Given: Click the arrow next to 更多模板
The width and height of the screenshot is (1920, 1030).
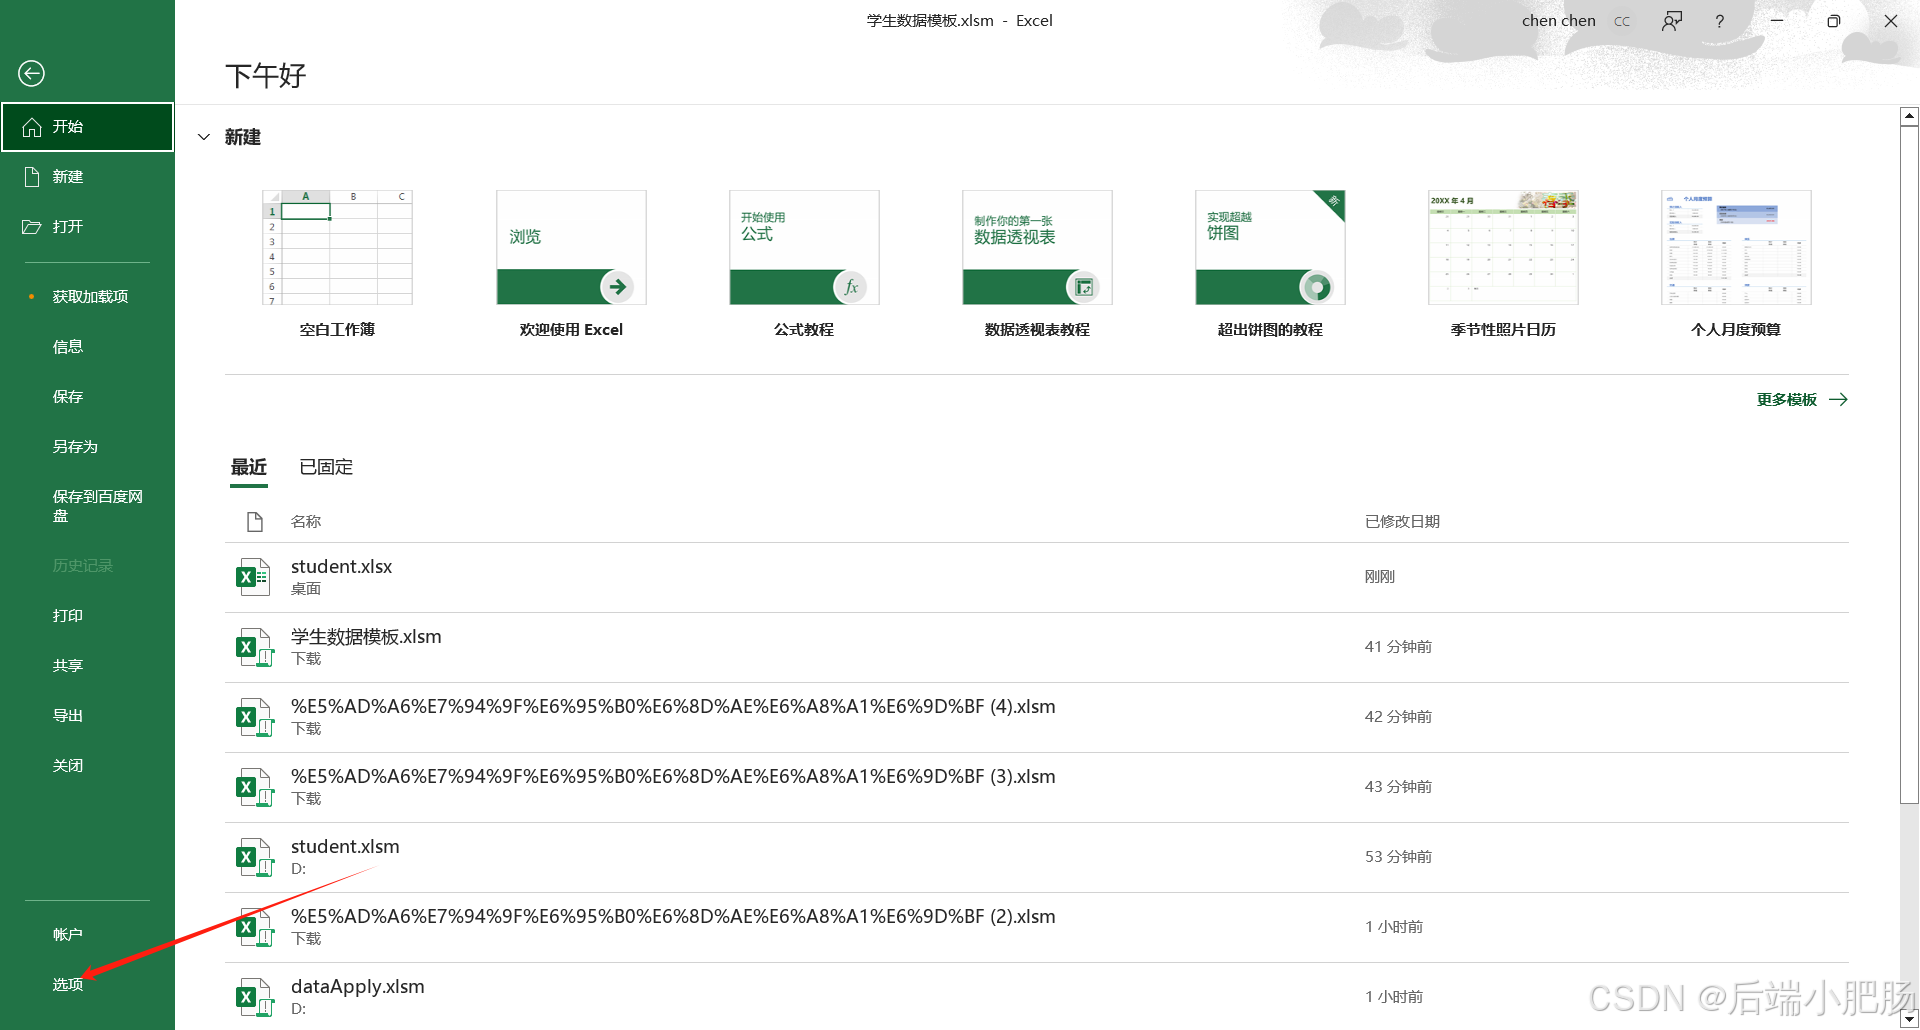Looking at the screenshot, I should coord(1838,399).
